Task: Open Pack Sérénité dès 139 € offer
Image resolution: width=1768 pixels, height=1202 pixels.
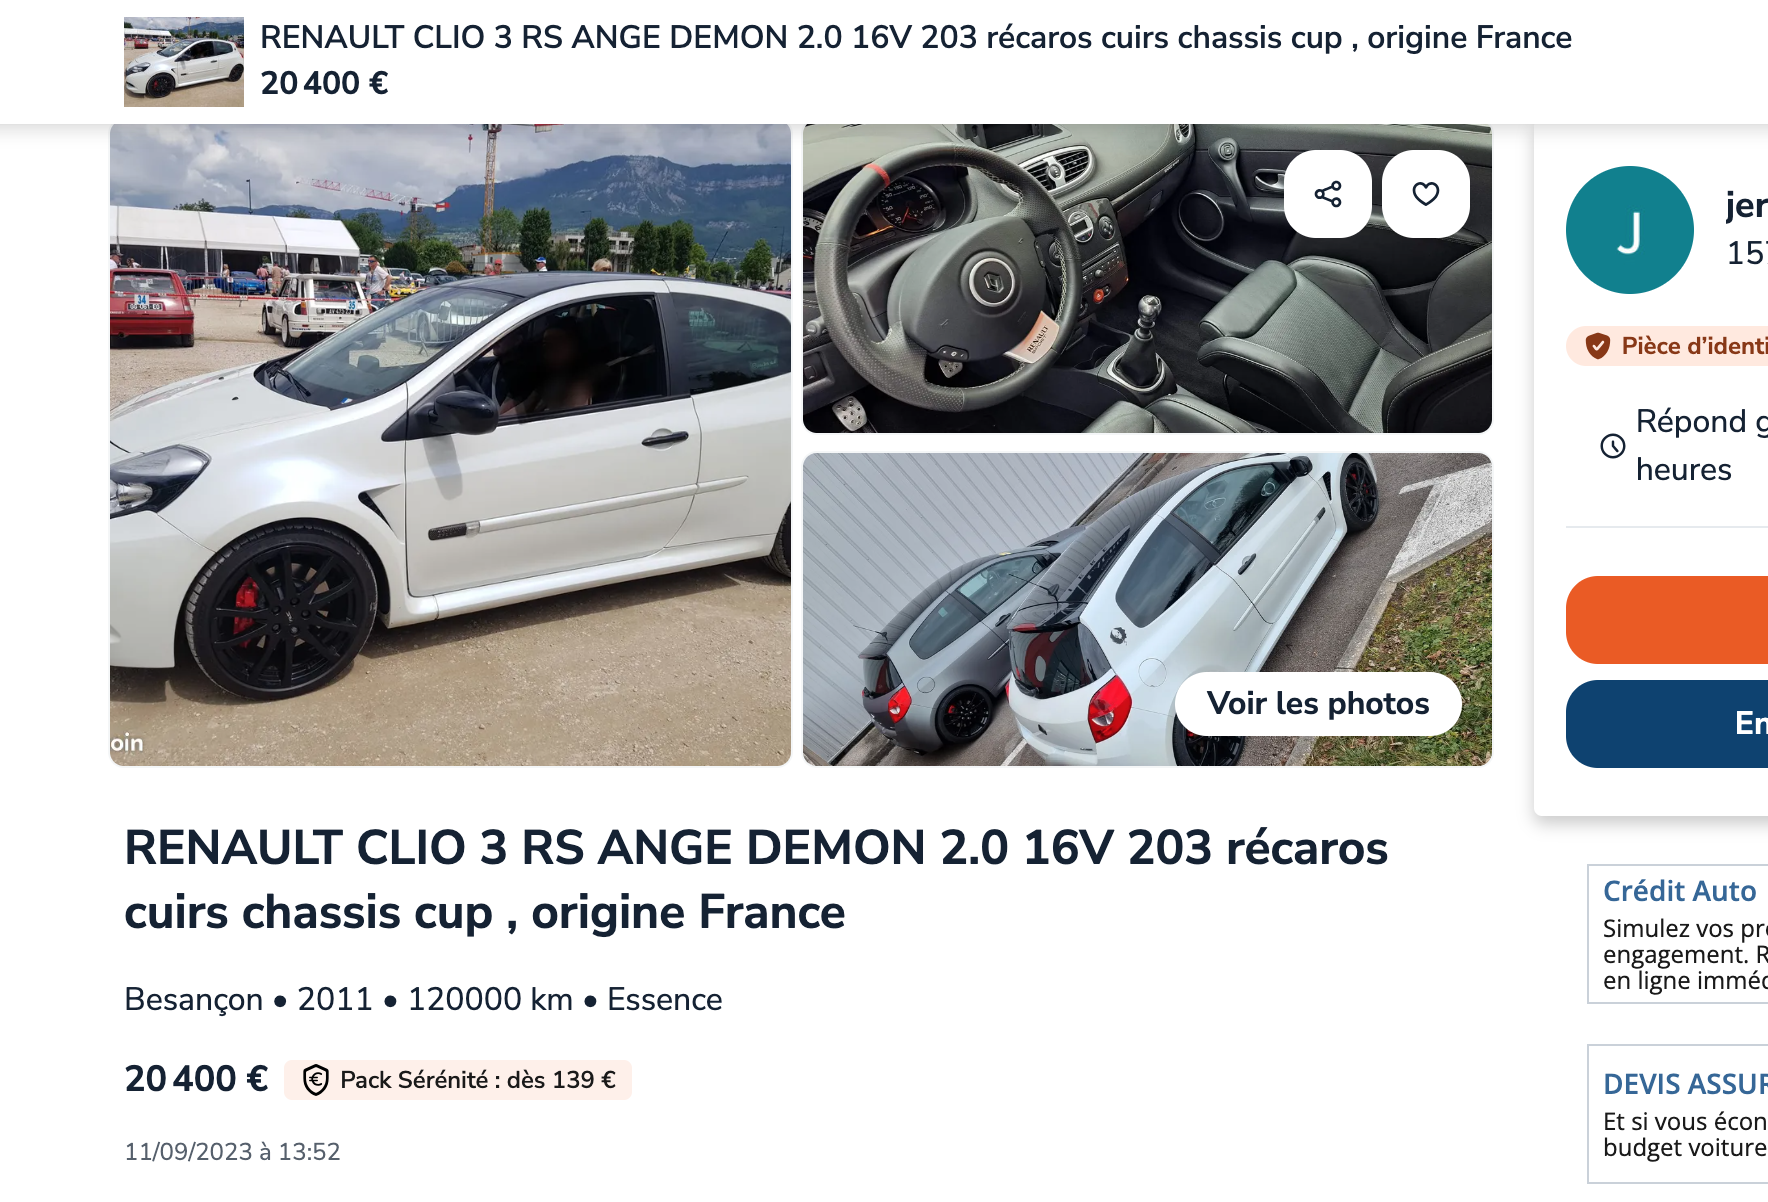Action: pyautogui.click(x=458, y=1080)
